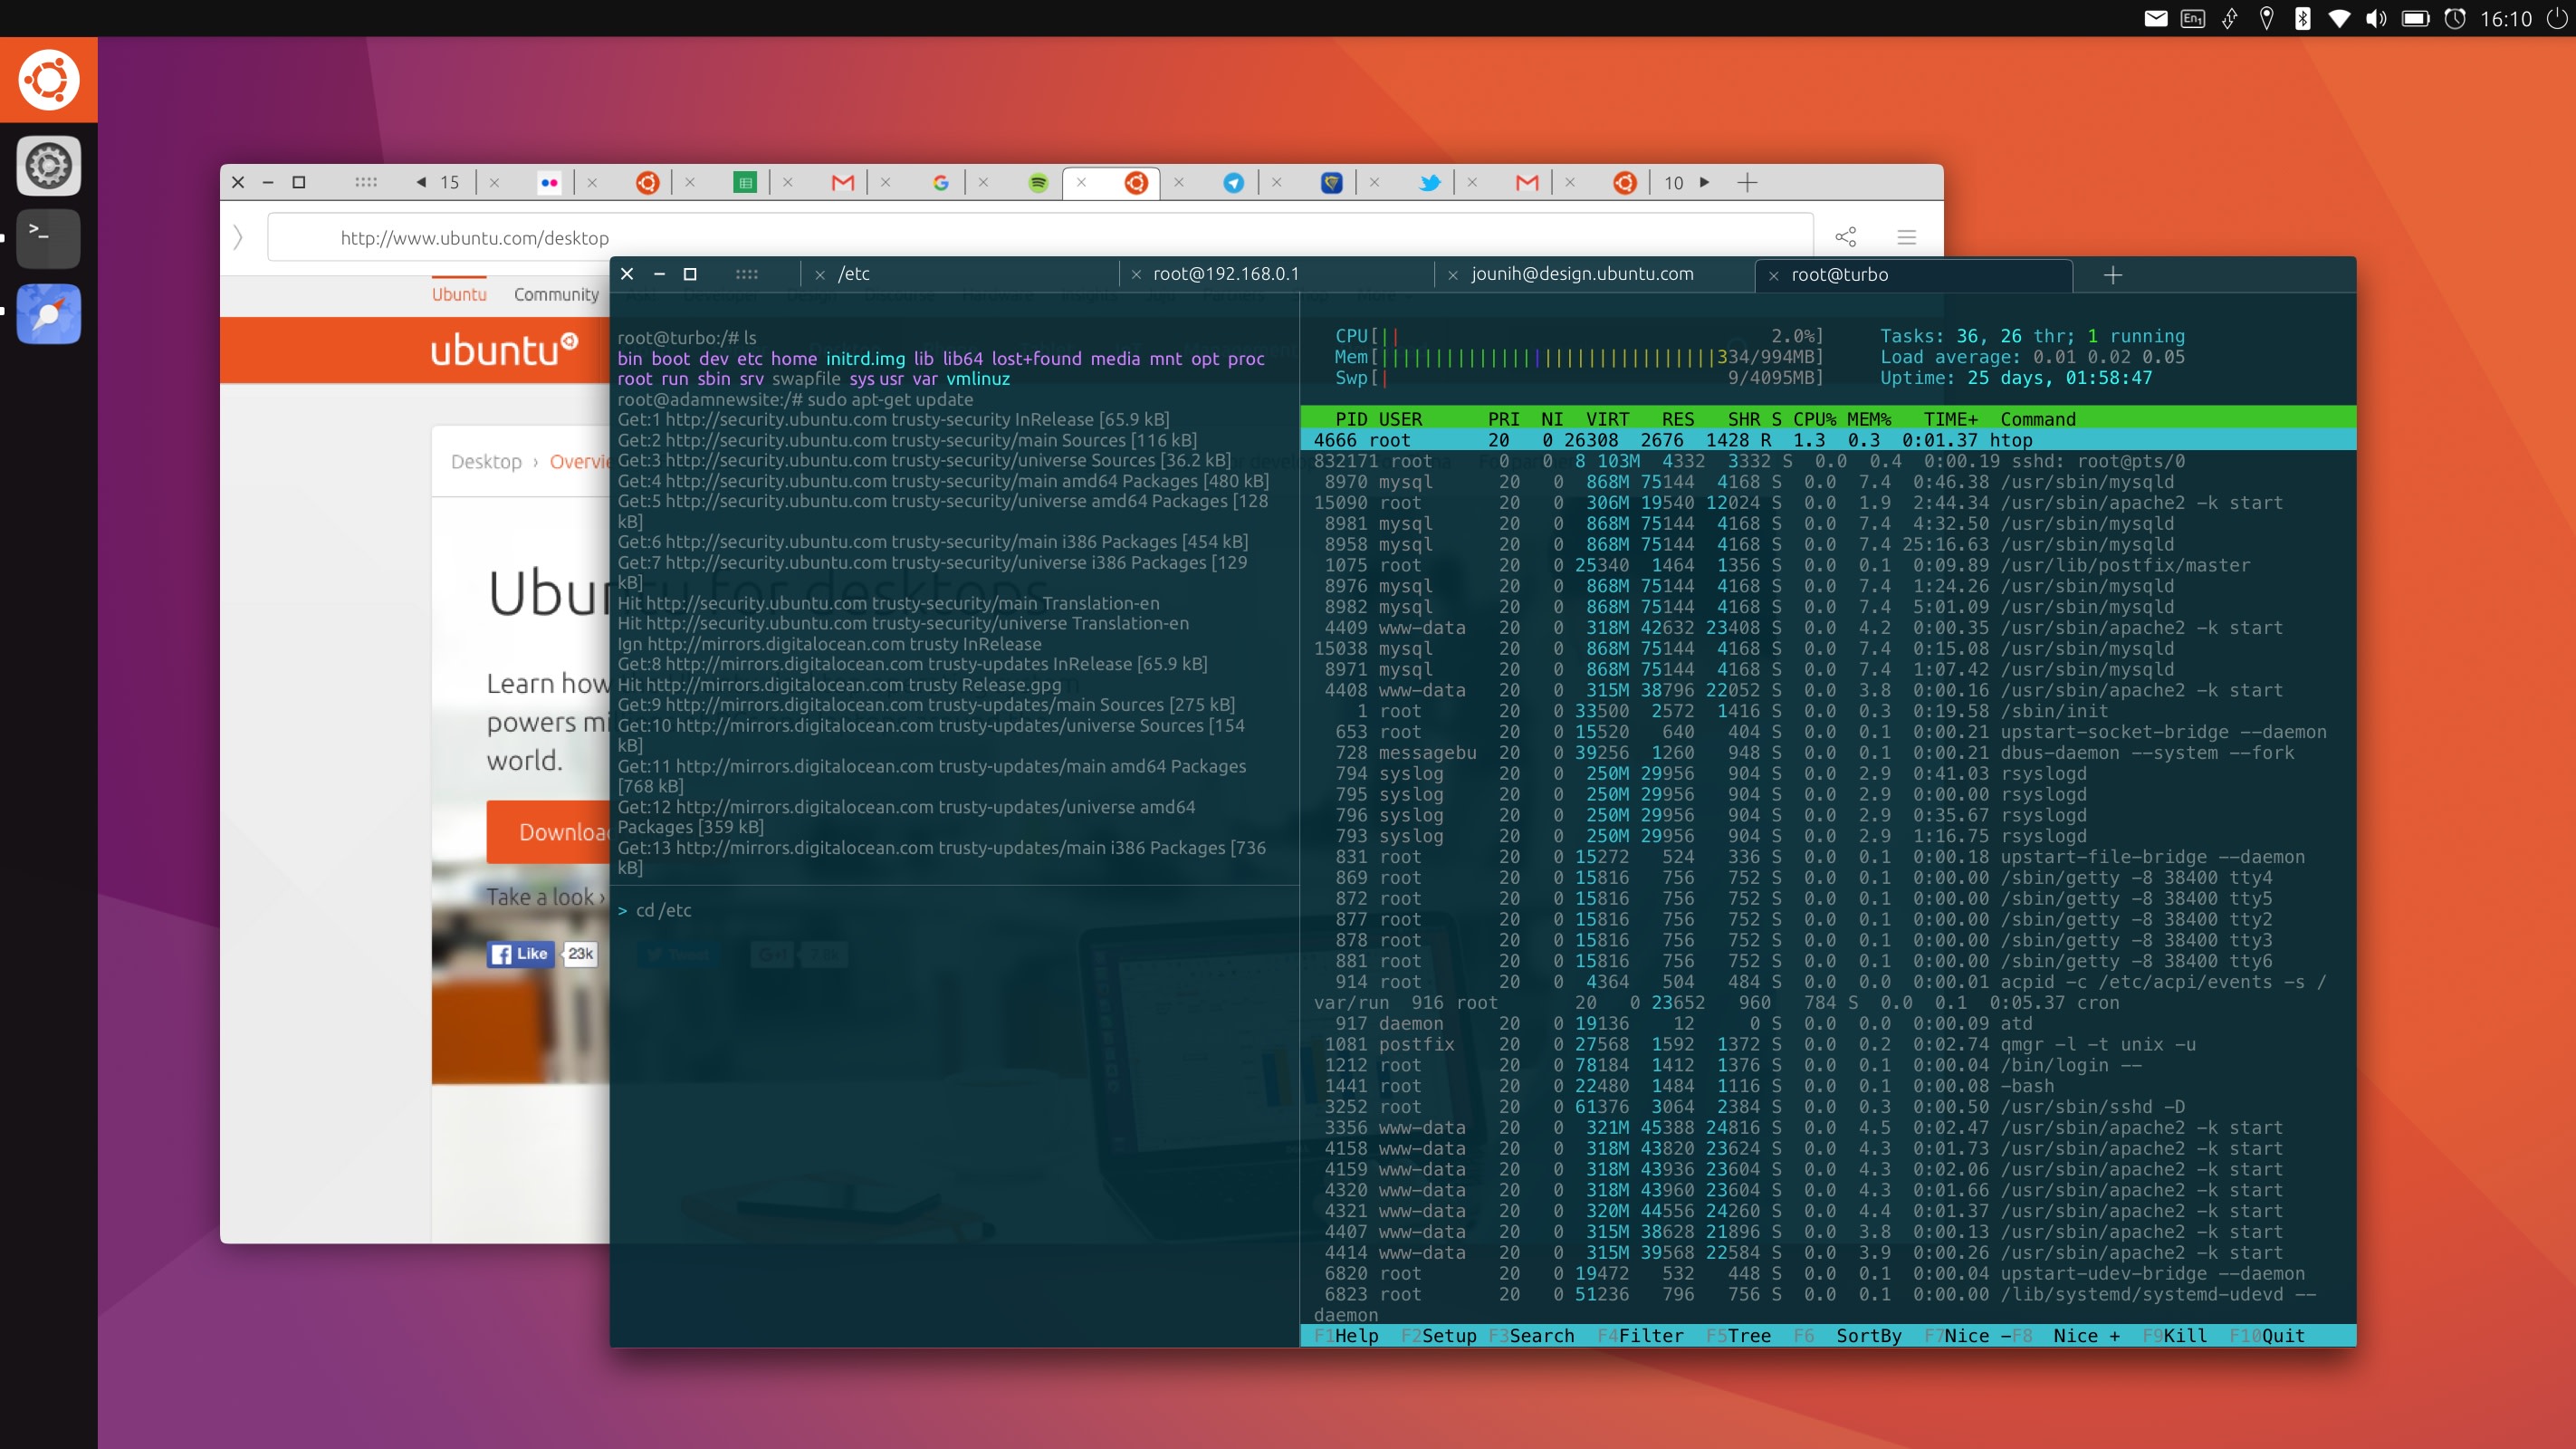
Task: Click the Ubuntu dash home icon
Action: click(48, 79)
